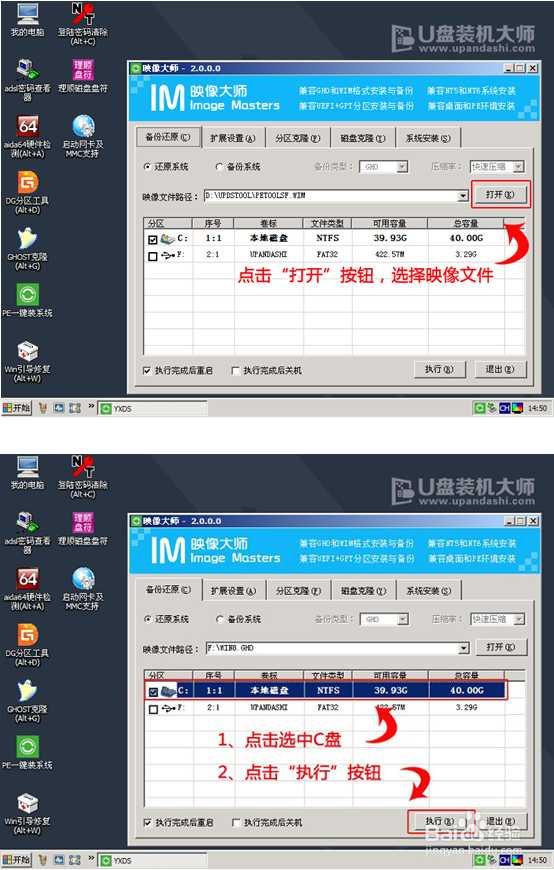Open 备份类型 GHO dropdown in upper screenshot

402,167
